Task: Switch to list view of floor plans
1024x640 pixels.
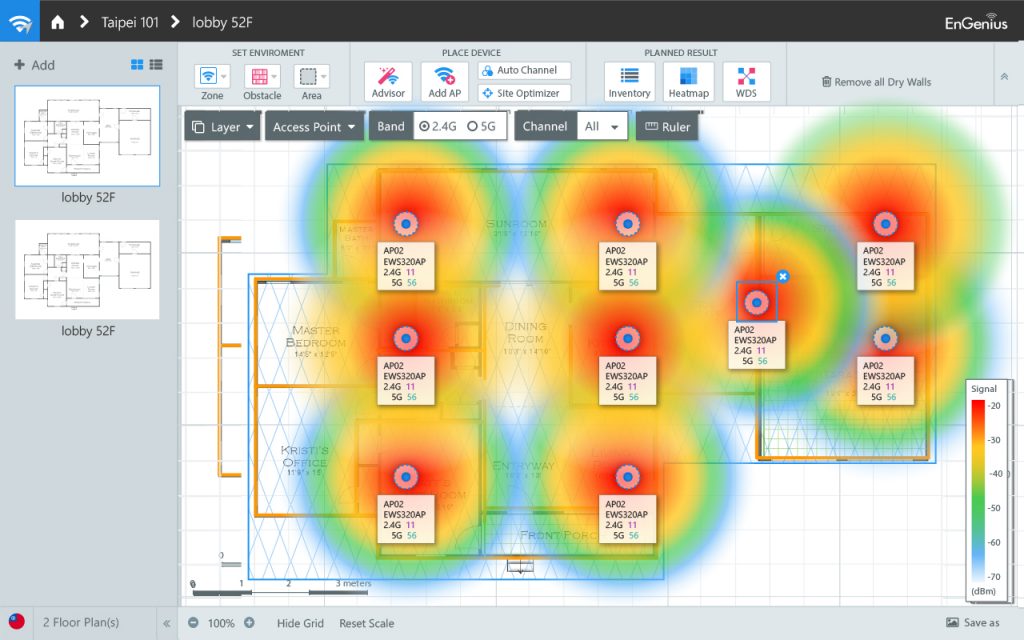Action: tap(156, 65)
